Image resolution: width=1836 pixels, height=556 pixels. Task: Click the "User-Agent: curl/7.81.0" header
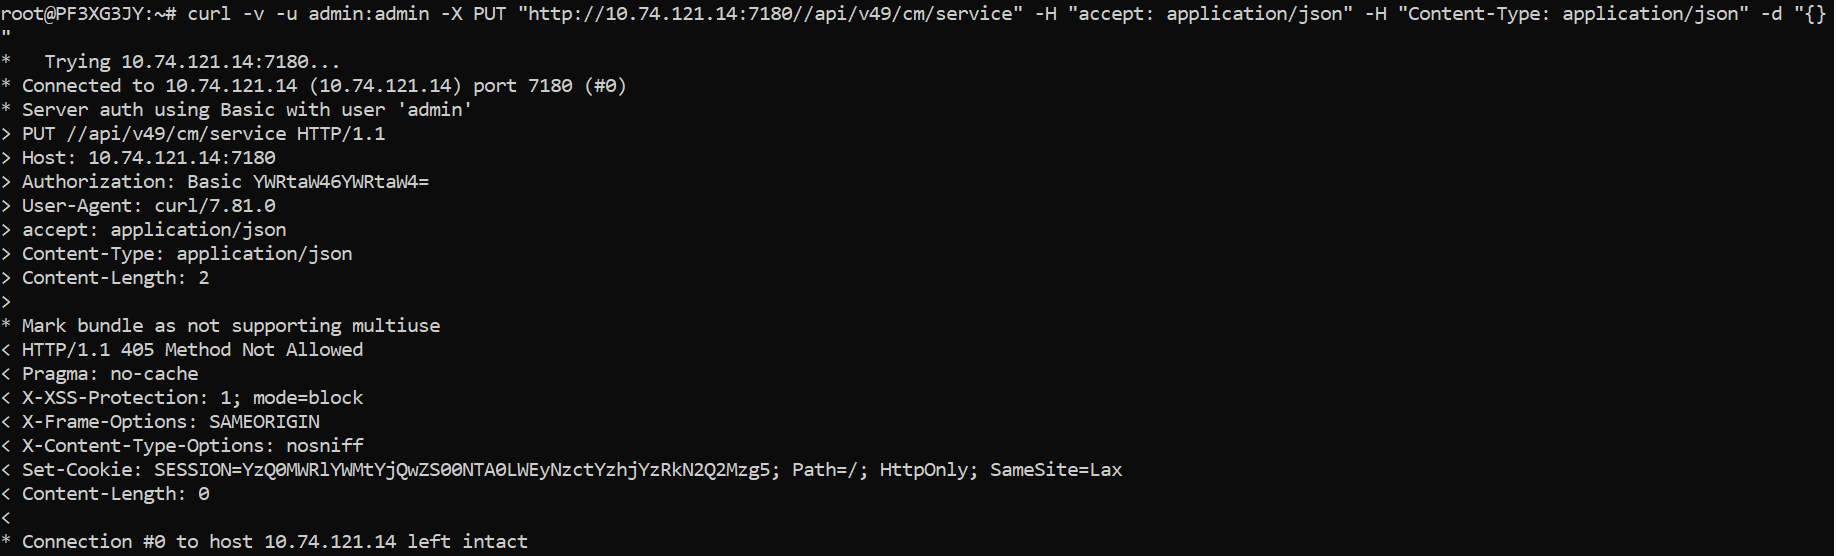pyautogui.click(x=148, y=206)
